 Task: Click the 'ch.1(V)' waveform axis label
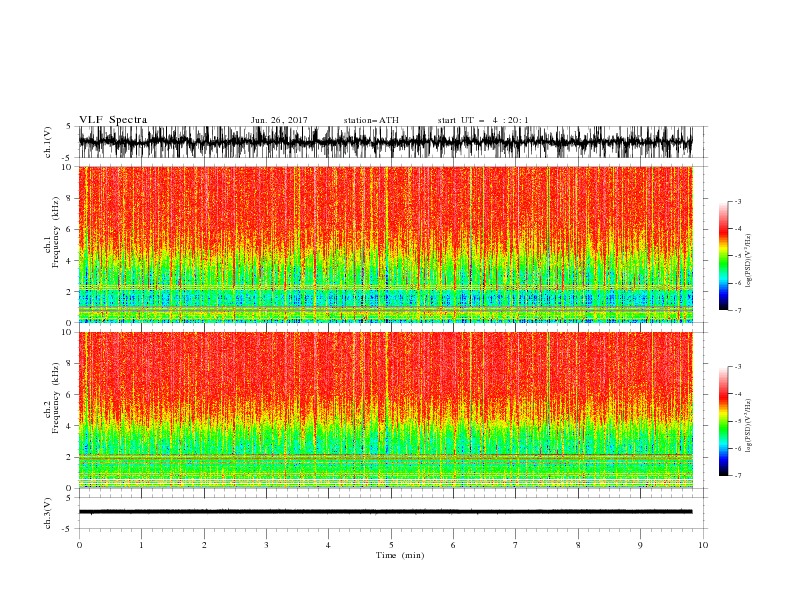[x=48, y=142]
